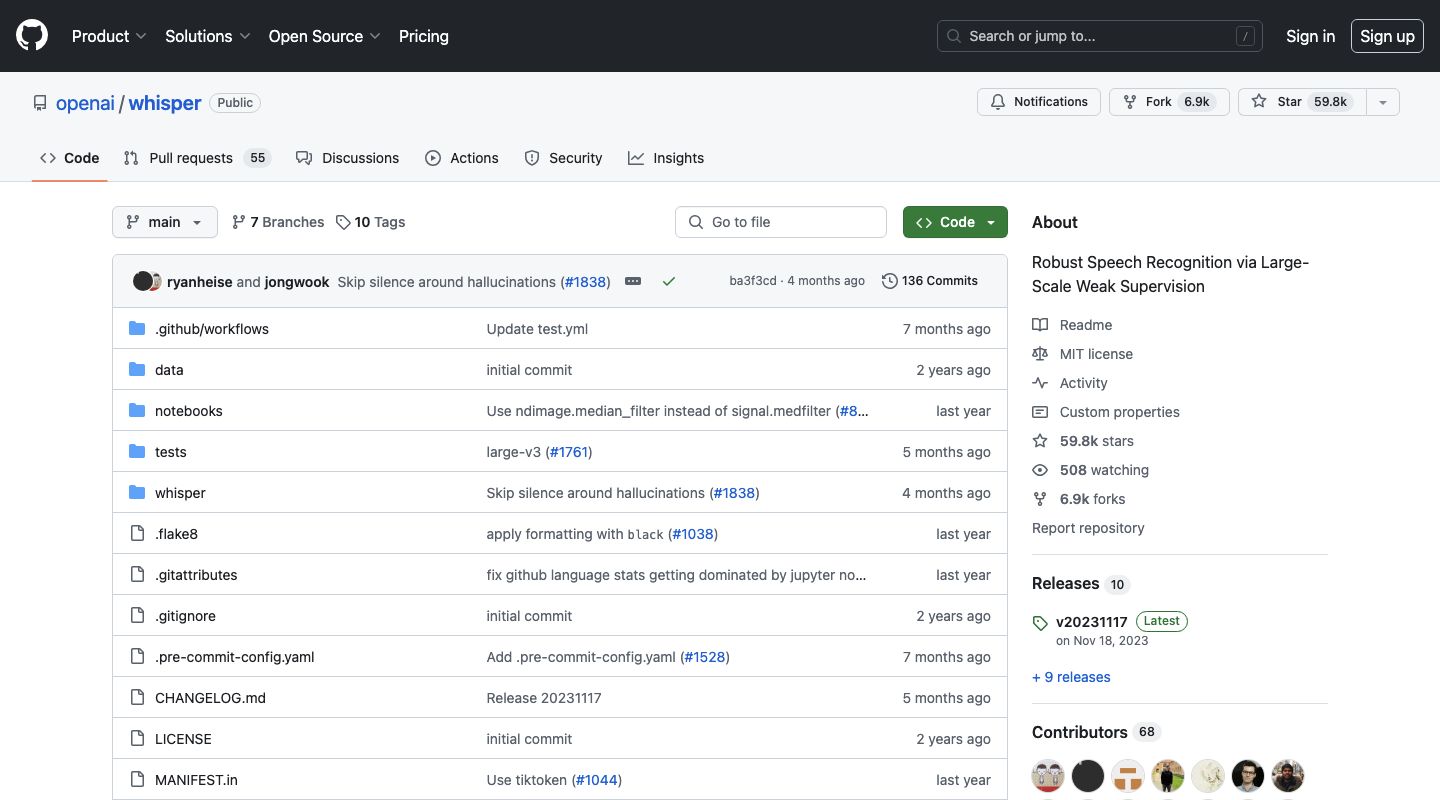This screenshot has width=1440, height=800.
Task: Click the Report repository link
Action: (x=1088, y=528)
